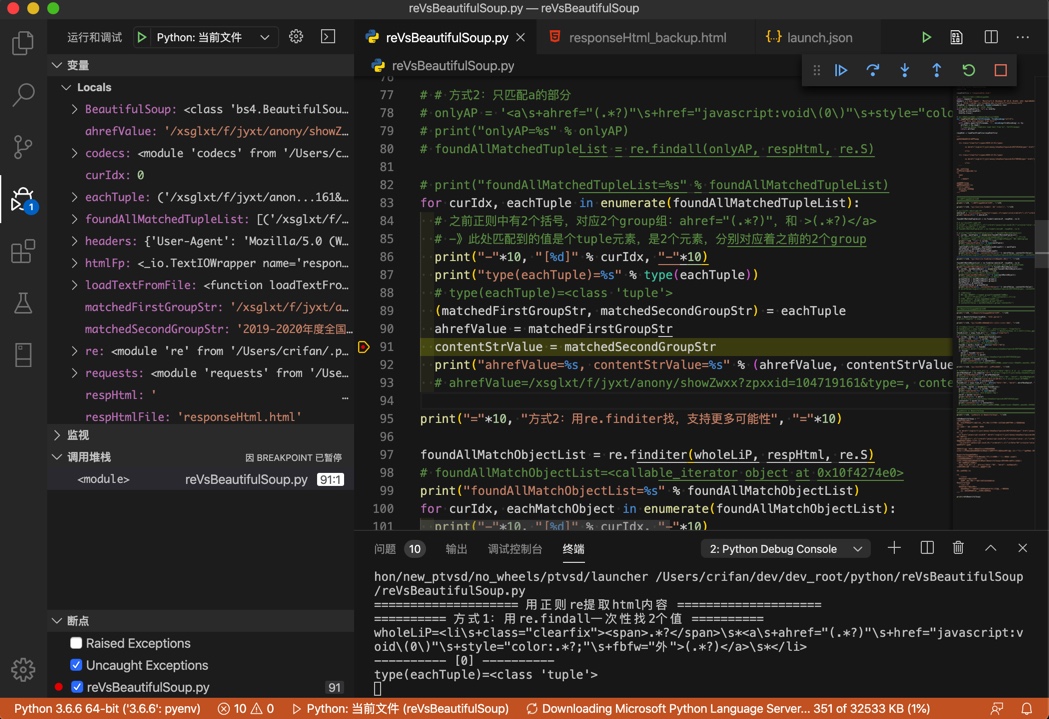The height and width of the screenshot is (719, 1049).
Task: Open the Python Debug Console terminal selector
Action: coord(785,549)
